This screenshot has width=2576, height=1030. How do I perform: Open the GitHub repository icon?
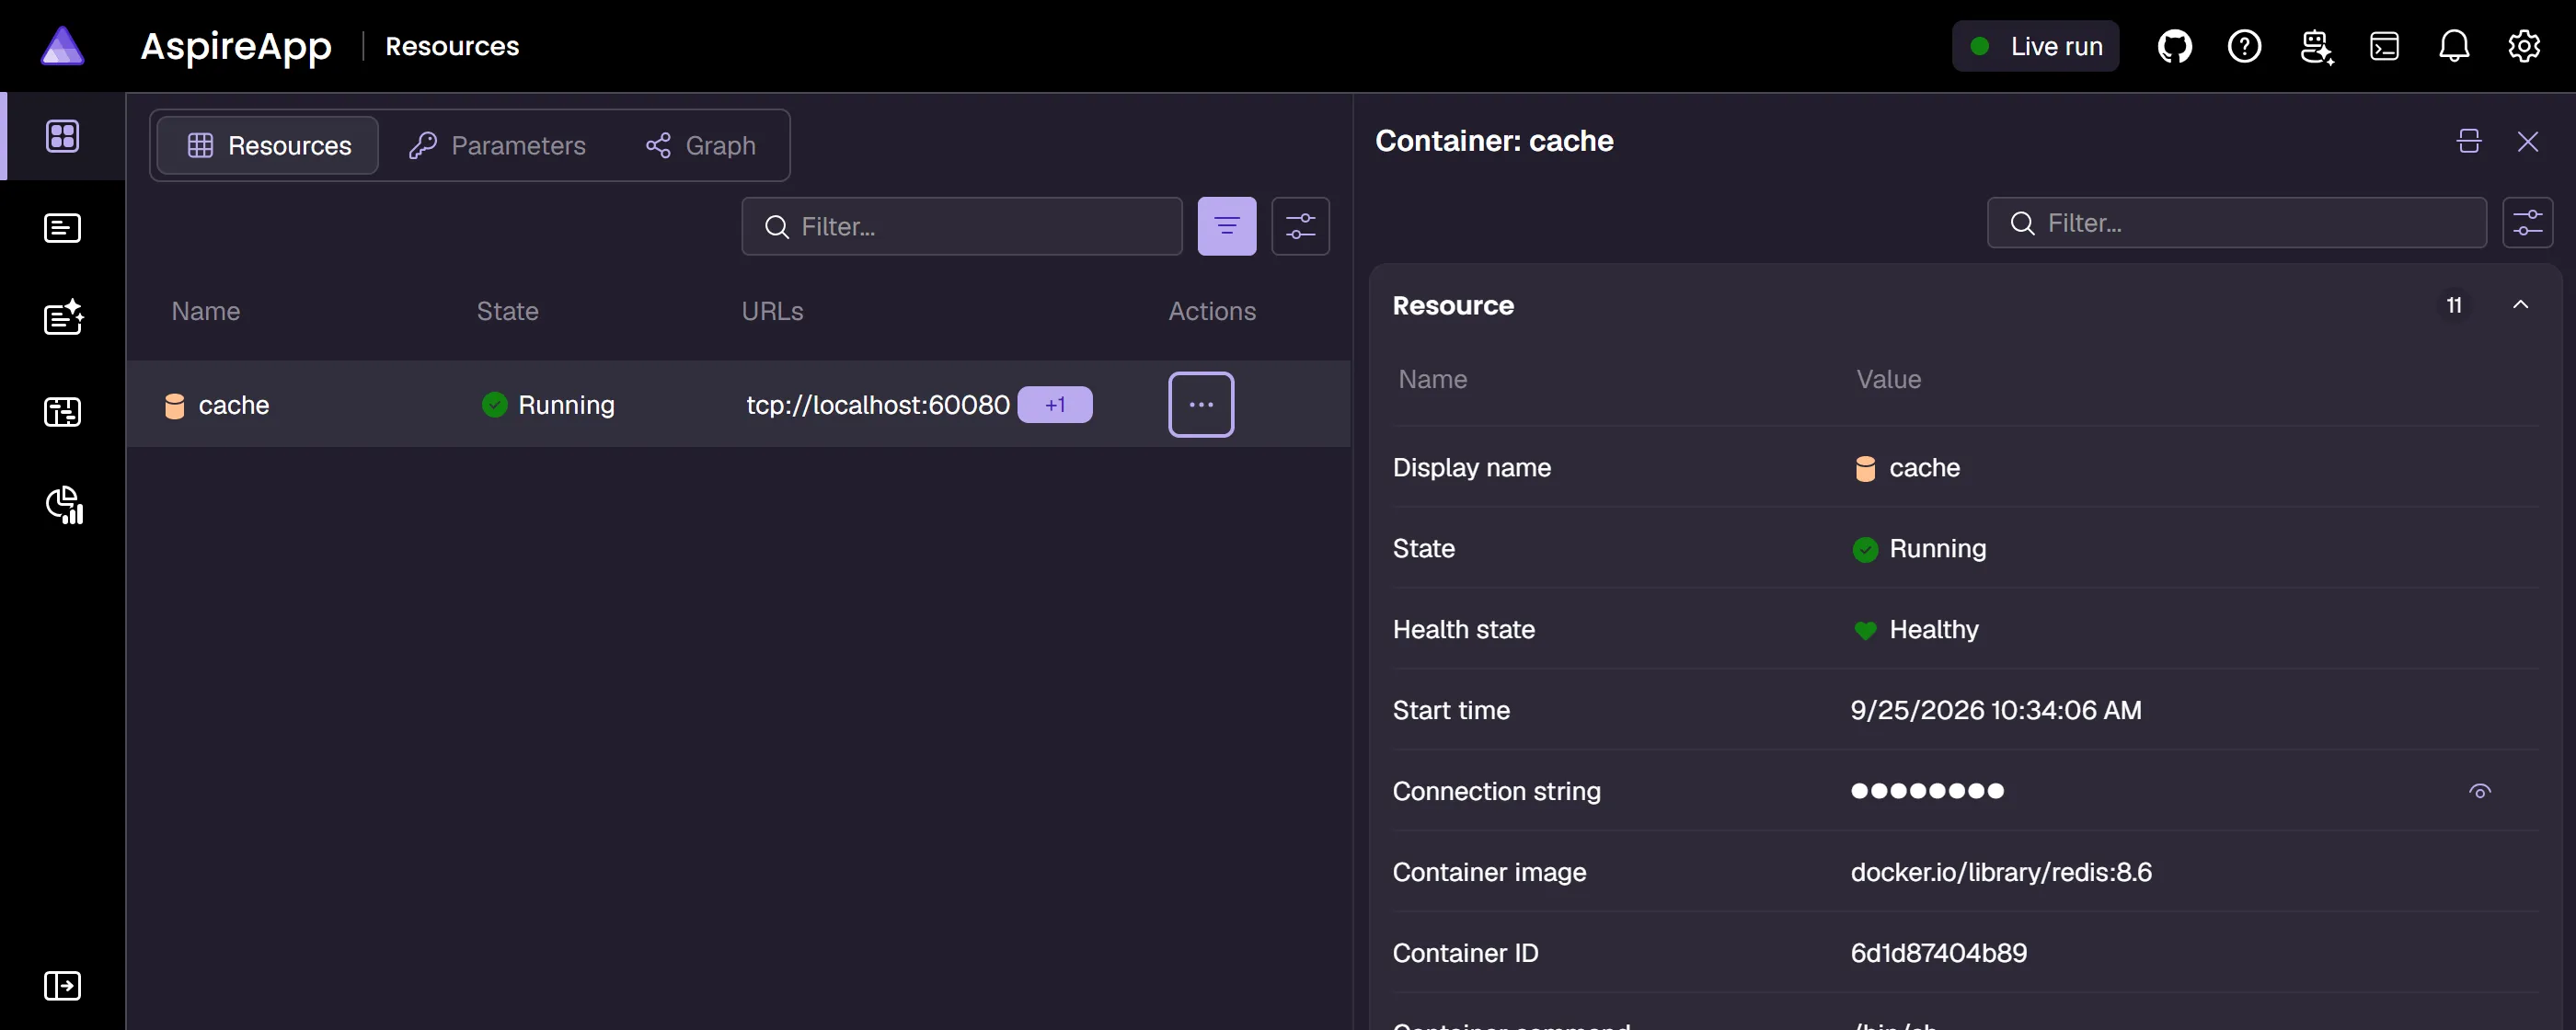pos(2174,46)
